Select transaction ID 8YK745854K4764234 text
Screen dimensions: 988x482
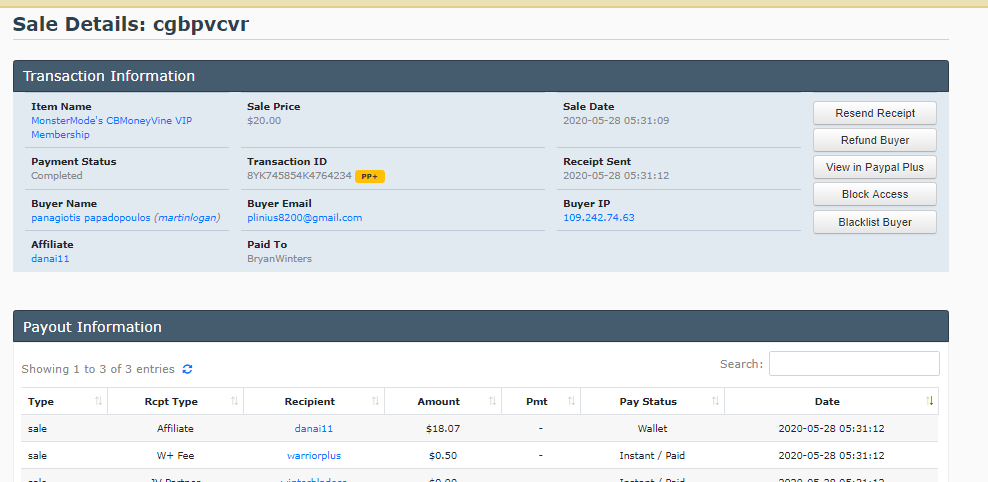299,176
